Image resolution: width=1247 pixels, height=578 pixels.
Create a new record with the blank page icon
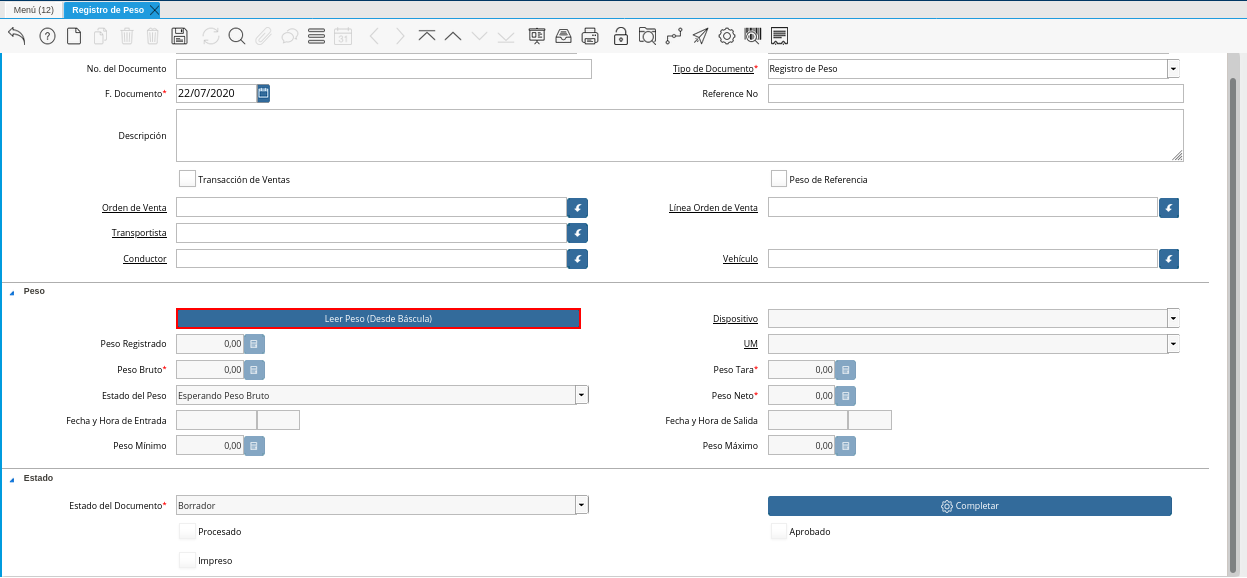coord(74,36)
